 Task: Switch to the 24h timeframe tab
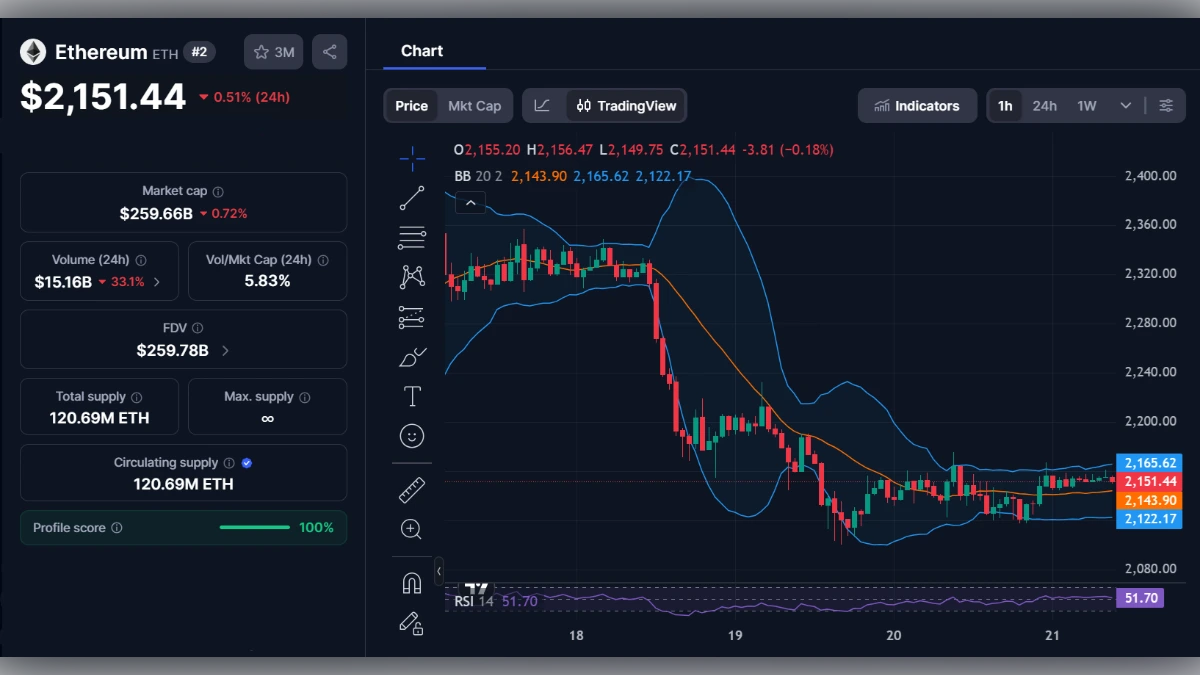[x=1044, y=105]
